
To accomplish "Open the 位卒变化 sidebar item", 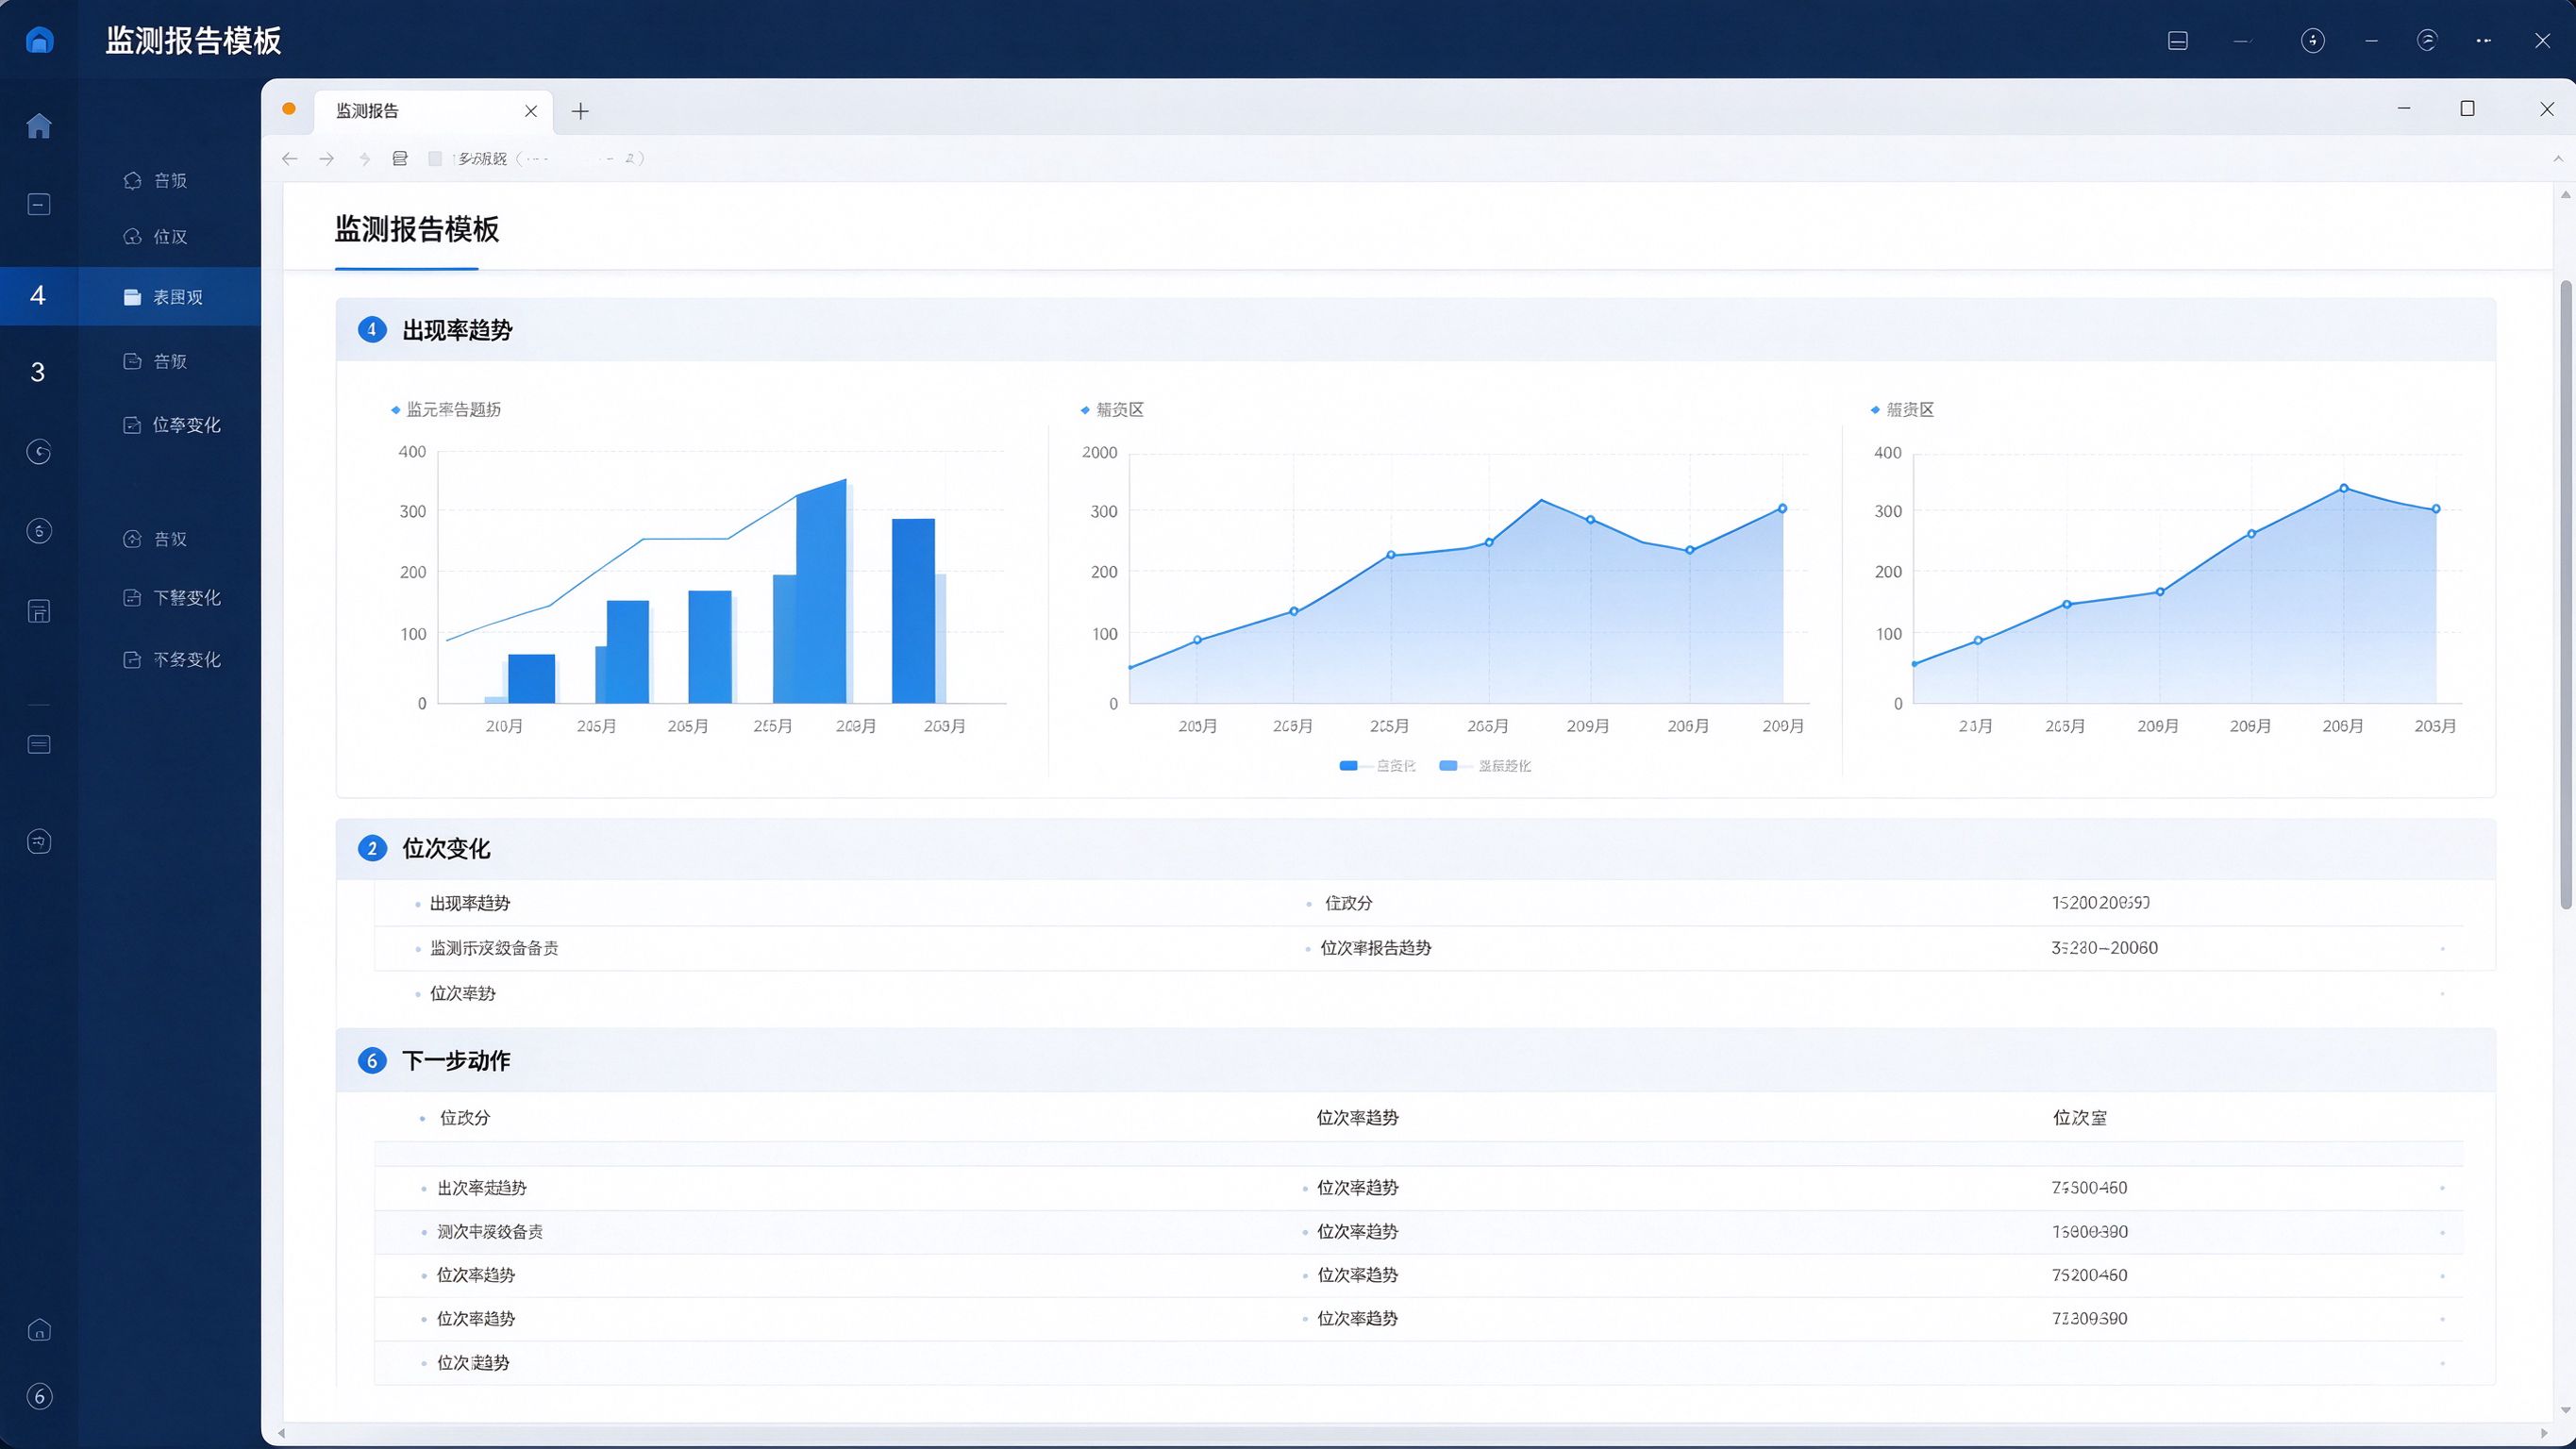I will click(x=172, y=425).
